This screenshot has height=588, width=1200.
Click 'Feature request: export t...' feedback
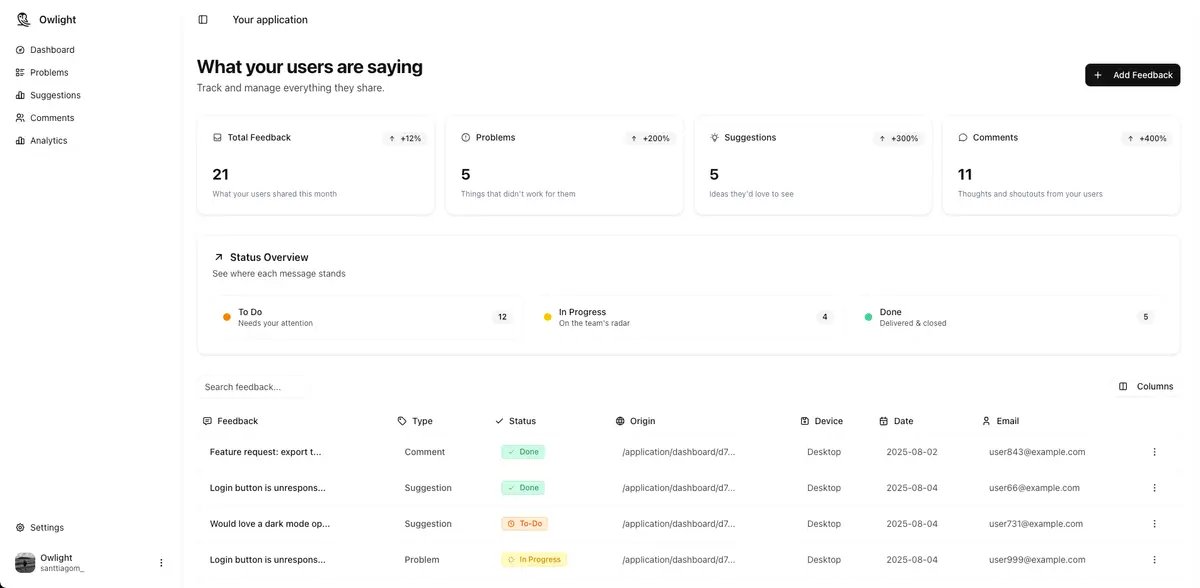tap(266, 452)
